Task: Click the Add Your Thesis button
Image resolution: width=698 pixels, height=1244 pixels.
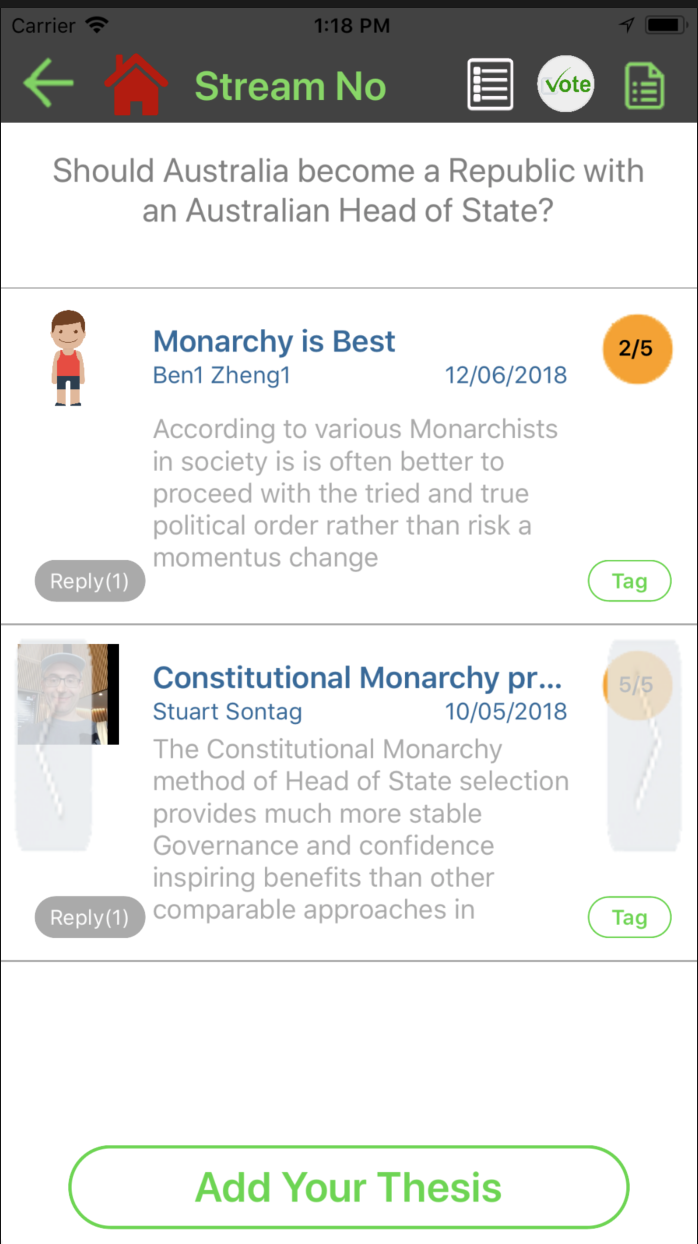Action: [x=349, y=1187]
